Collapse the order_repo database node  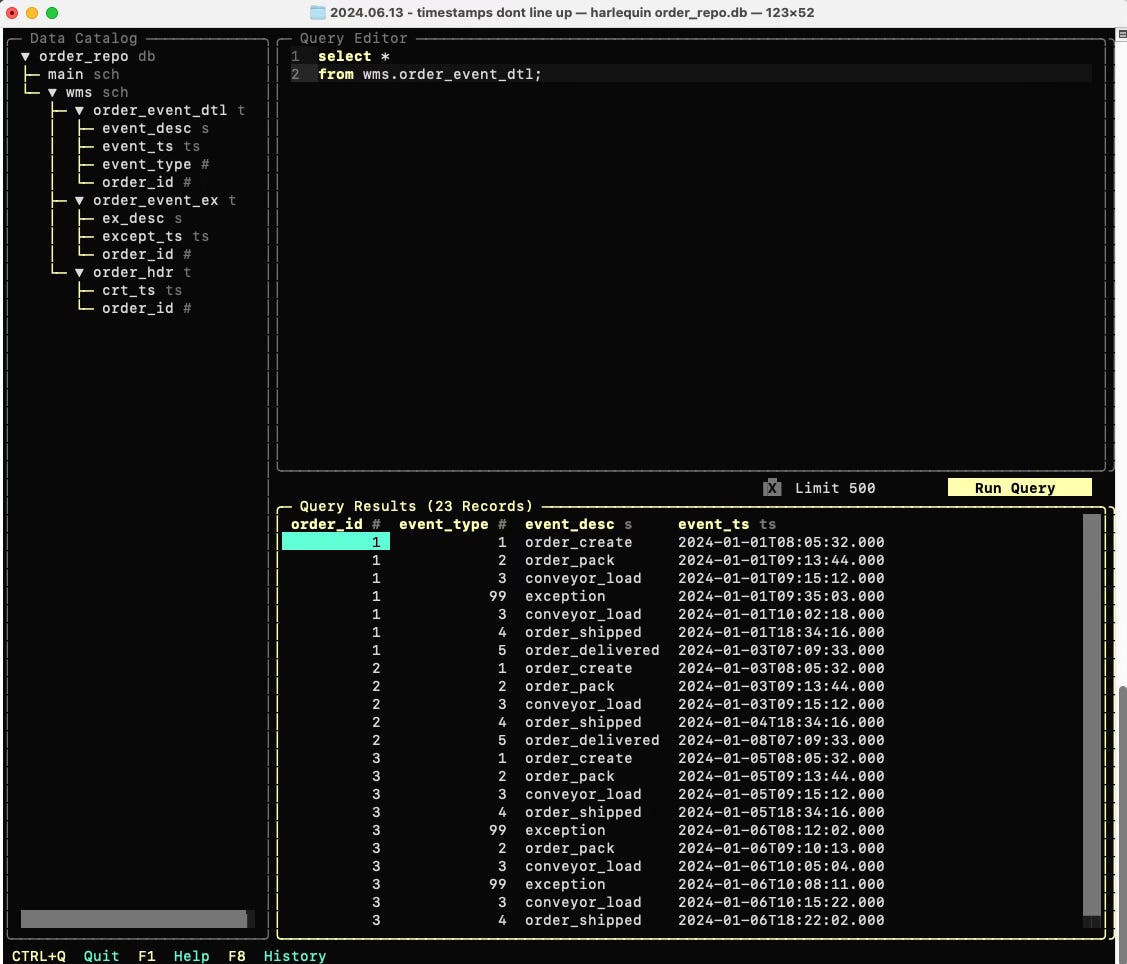point(25,57)
